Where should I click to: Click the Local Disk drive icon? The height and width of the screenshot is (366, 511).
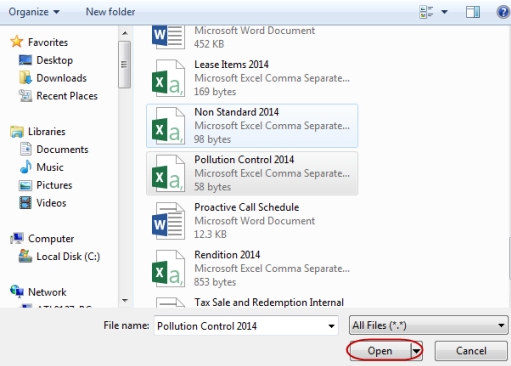(25, 256)
